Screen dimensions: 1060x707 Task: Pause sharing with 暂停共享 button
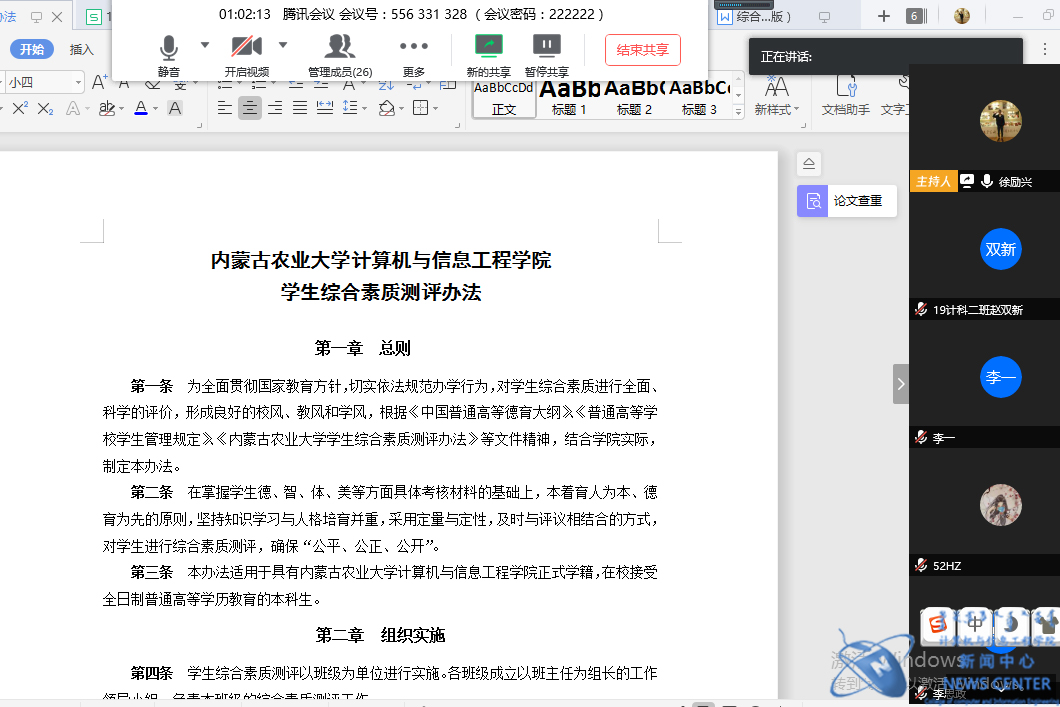(546, 52)
